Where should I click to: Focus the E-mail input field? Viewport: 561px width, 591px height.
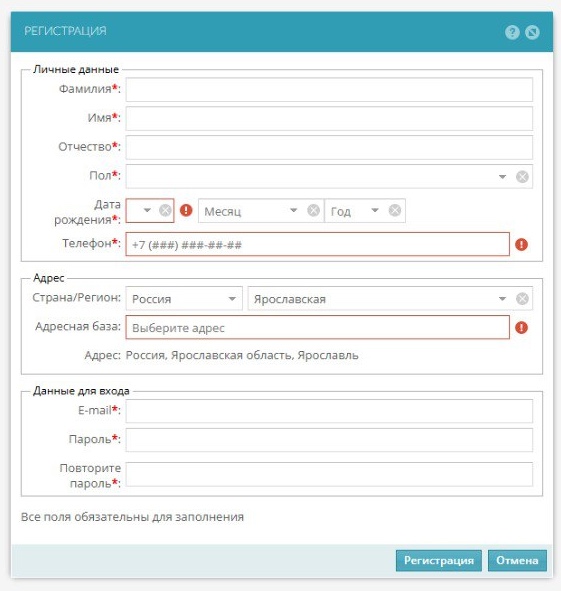(x=329, y=411)
